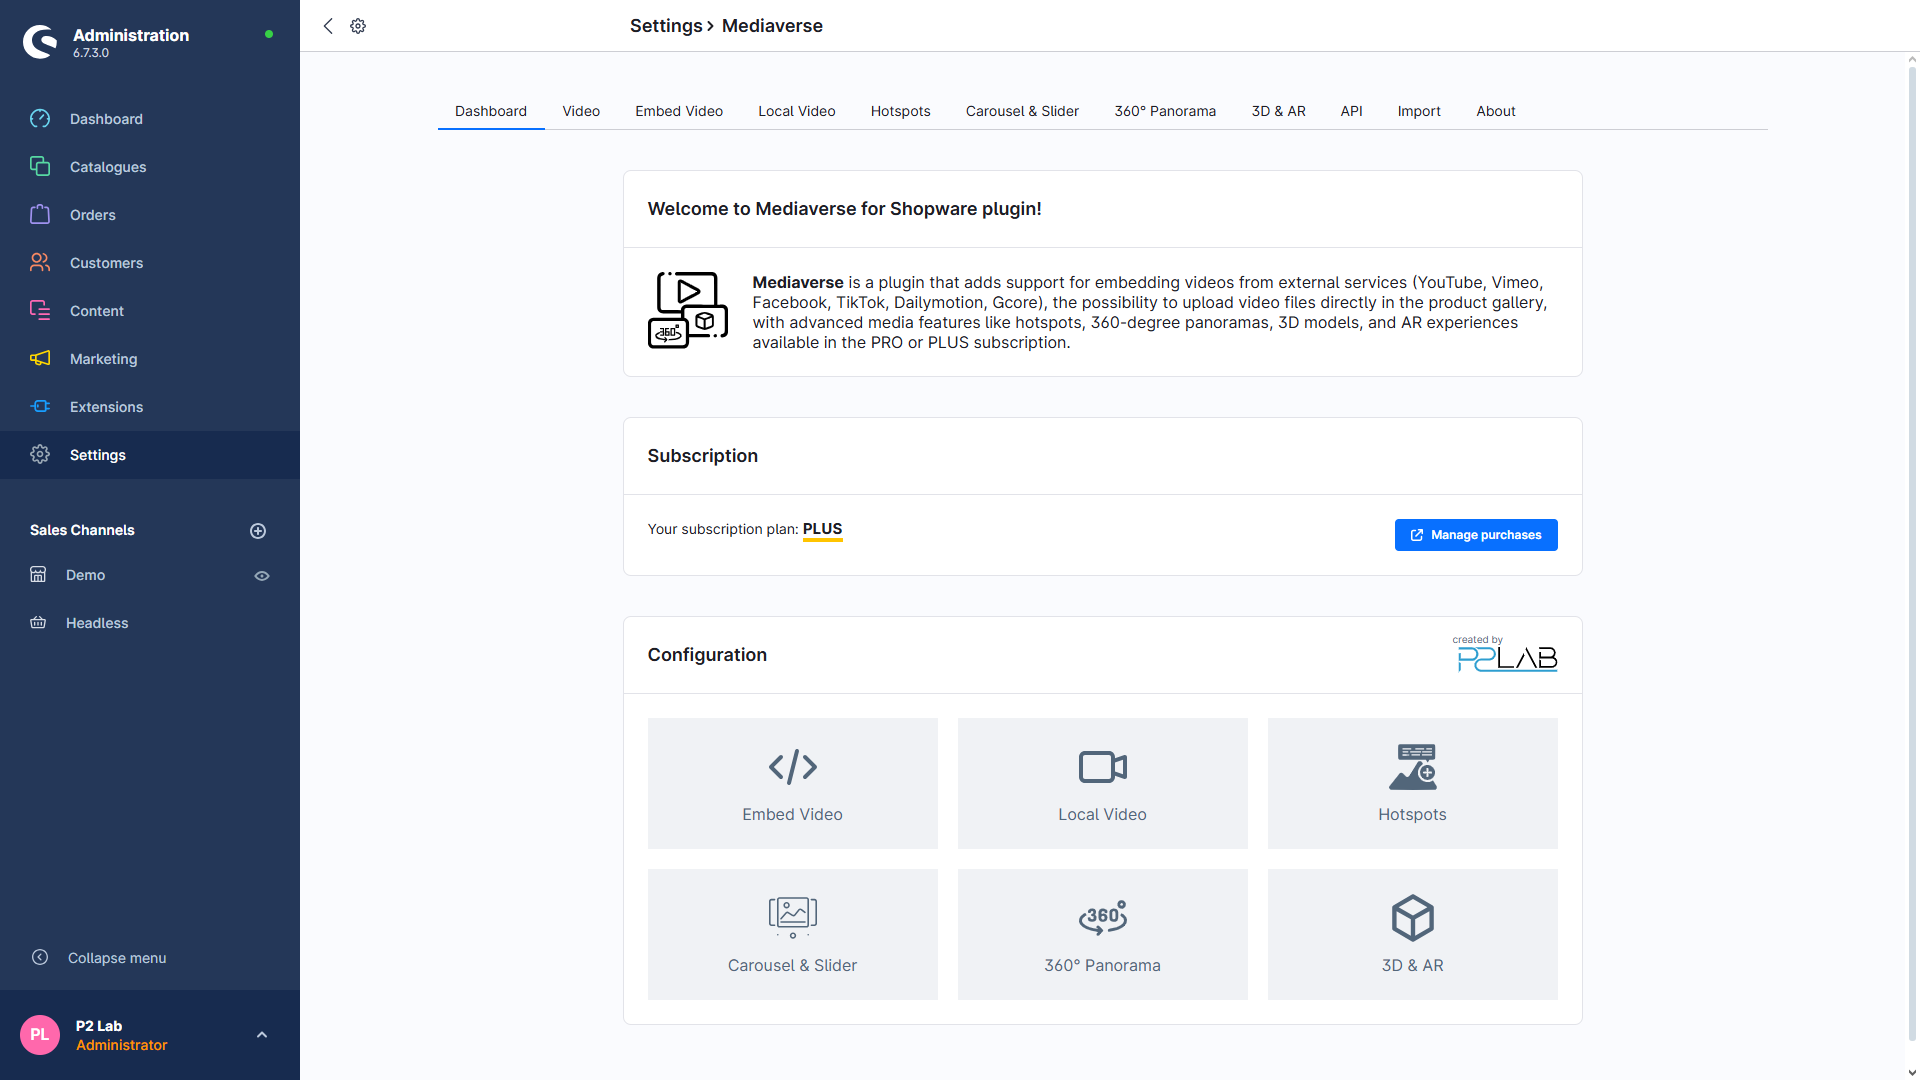Image resolution: width=1920 pixels, height=1080 pixels.
Task: Open 360° Panorama configuration card
Action: click(x=1103, y=934)
